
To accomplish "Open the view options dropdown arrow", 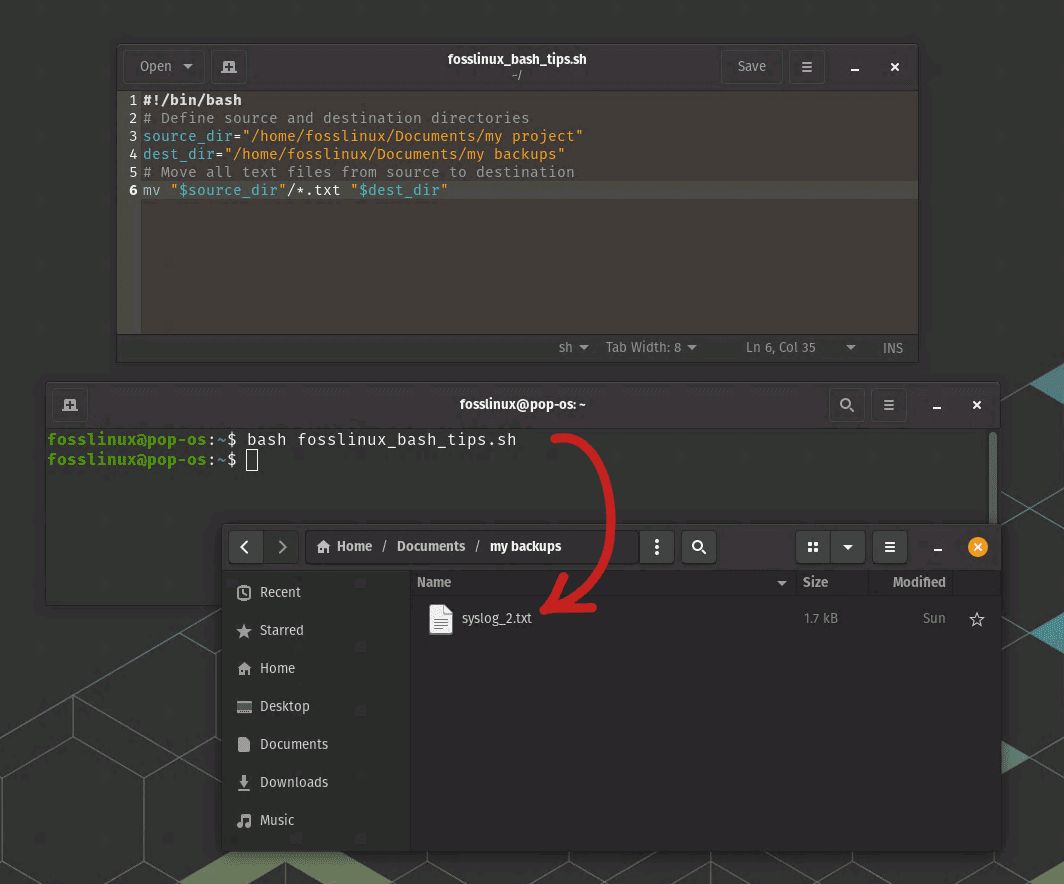I will [x=848, y=547].
